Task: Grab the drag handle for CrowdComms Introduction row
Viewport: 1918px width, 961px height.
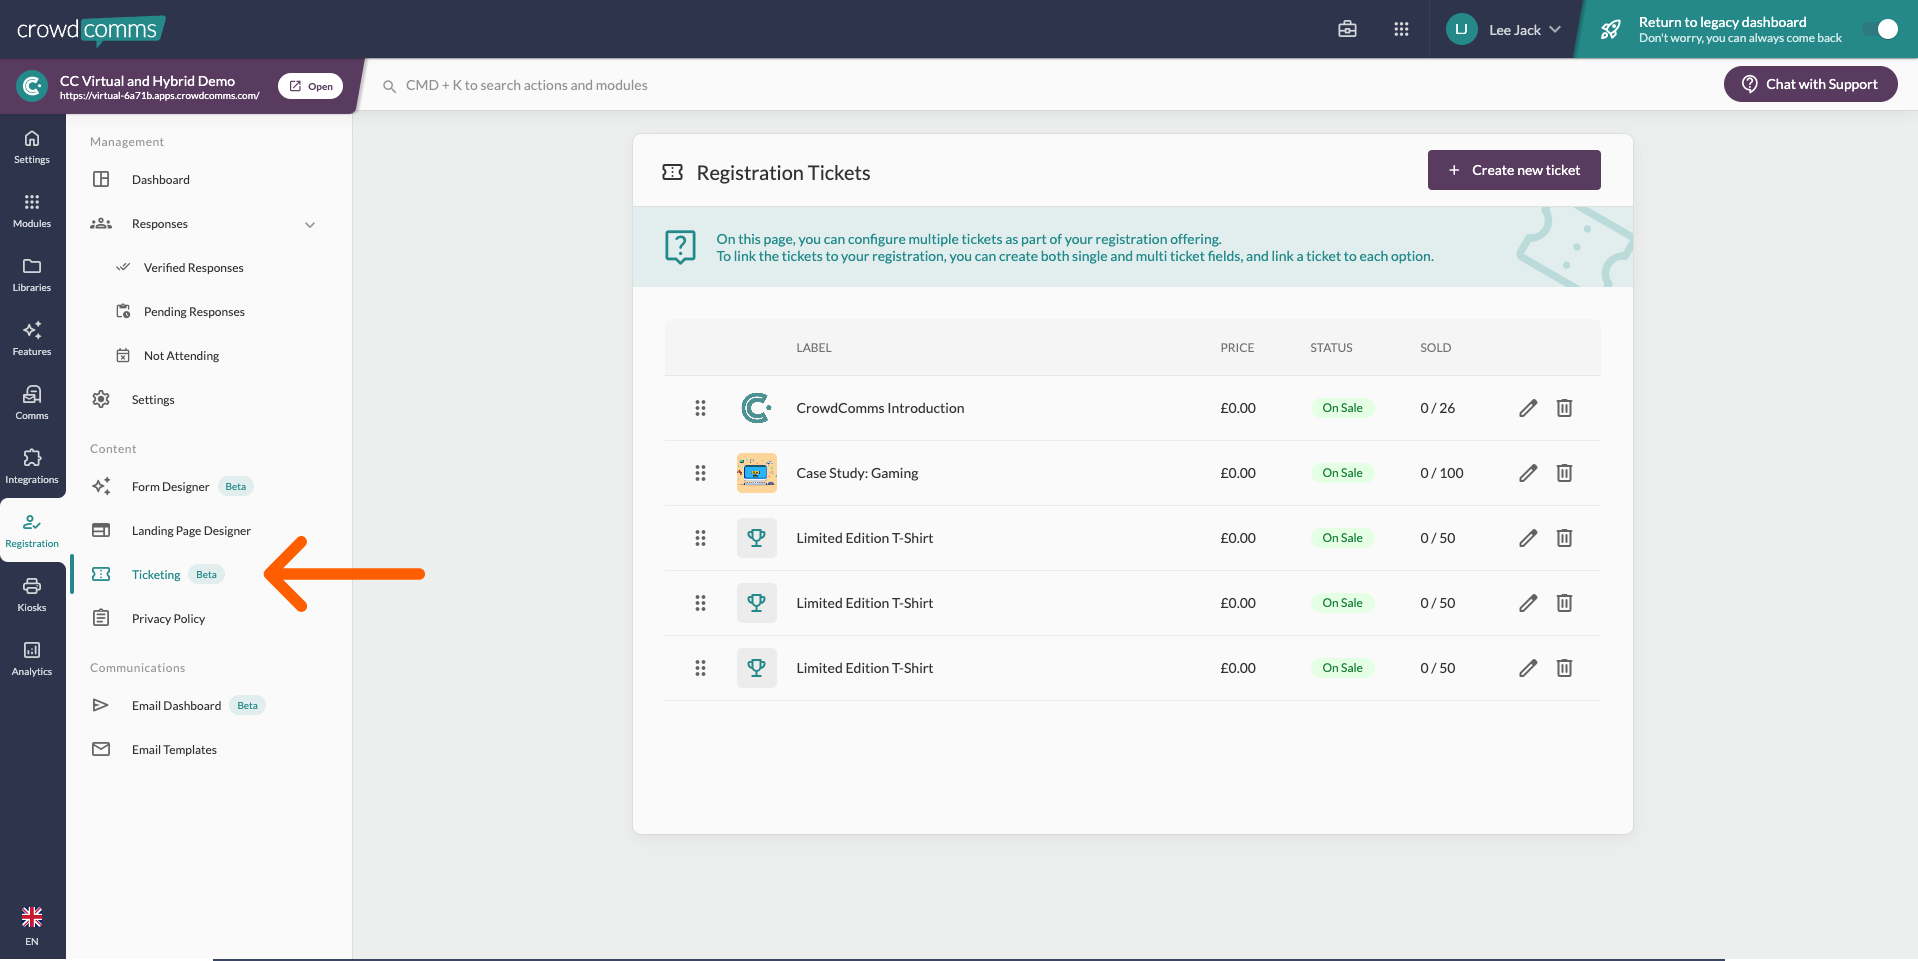Action: [700, 408]
